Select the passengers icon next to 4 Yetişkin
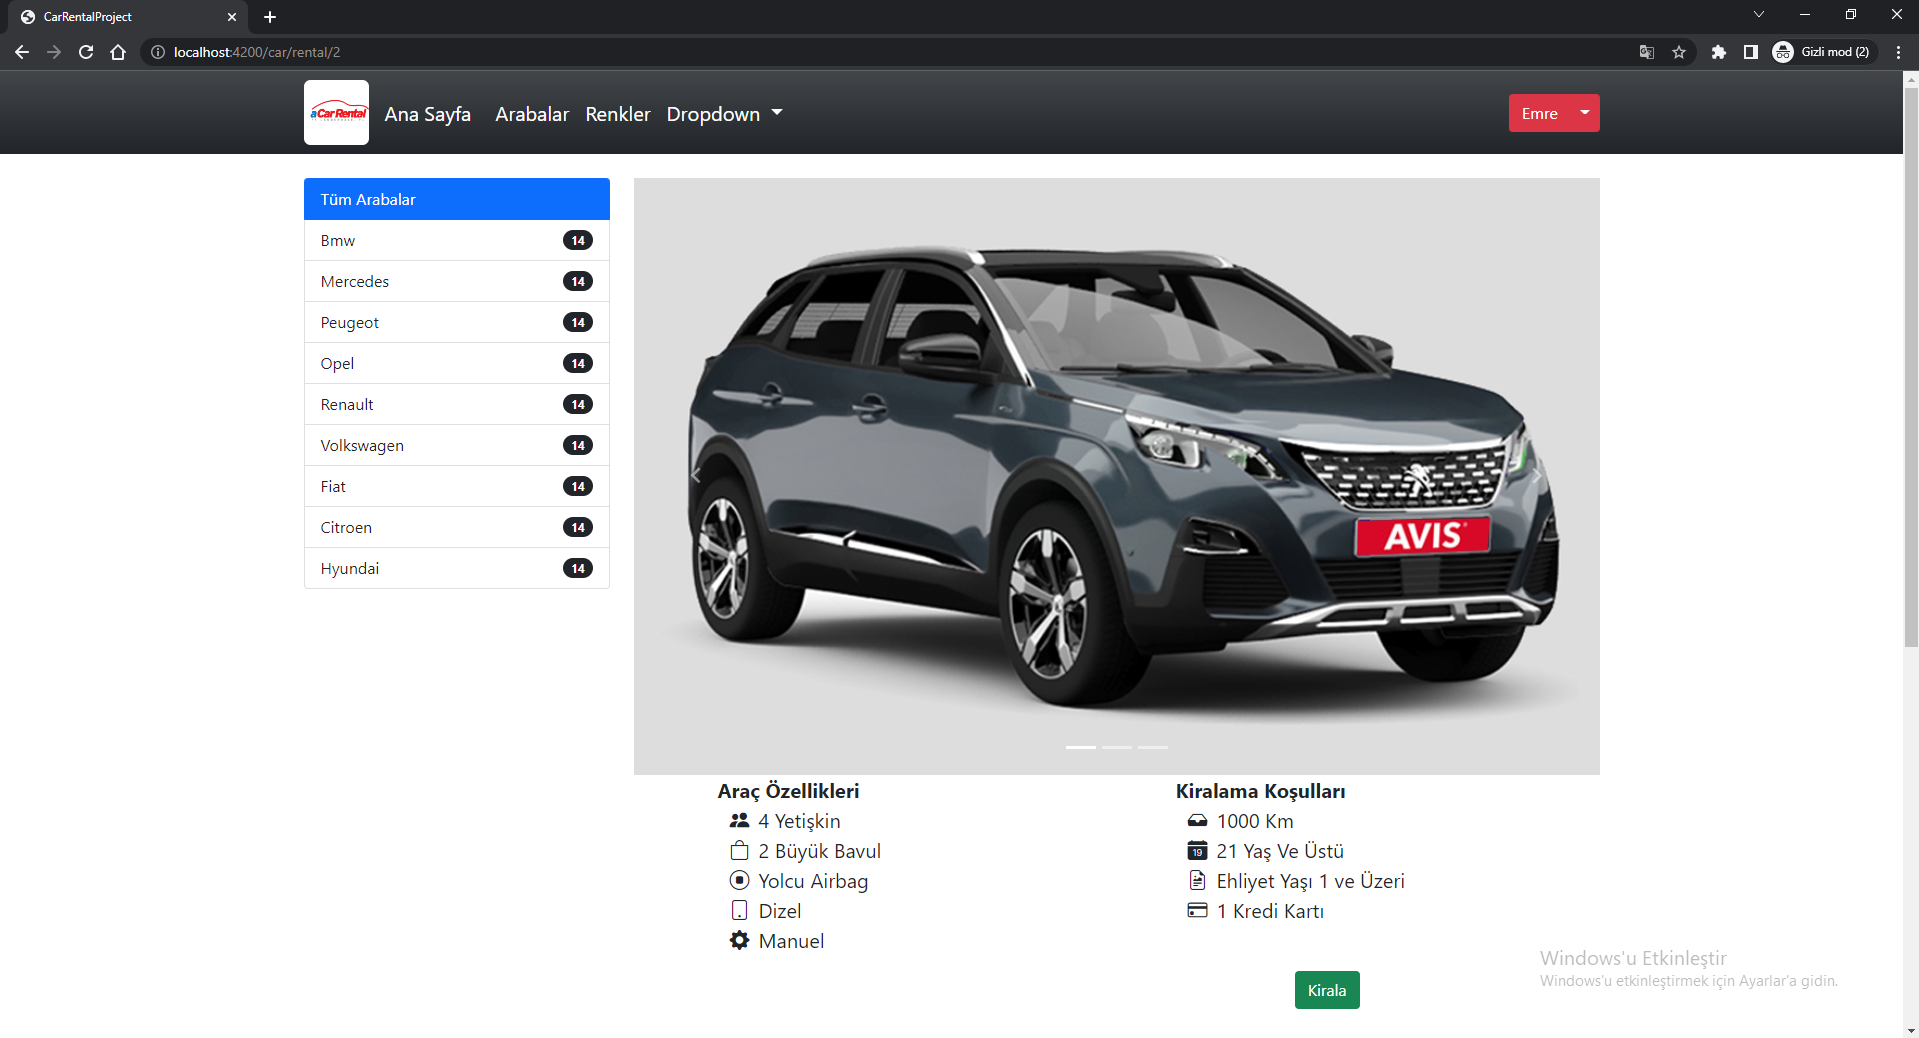Image resolution: width=1919 pixels, height=1038 pixels. point(740,820)
